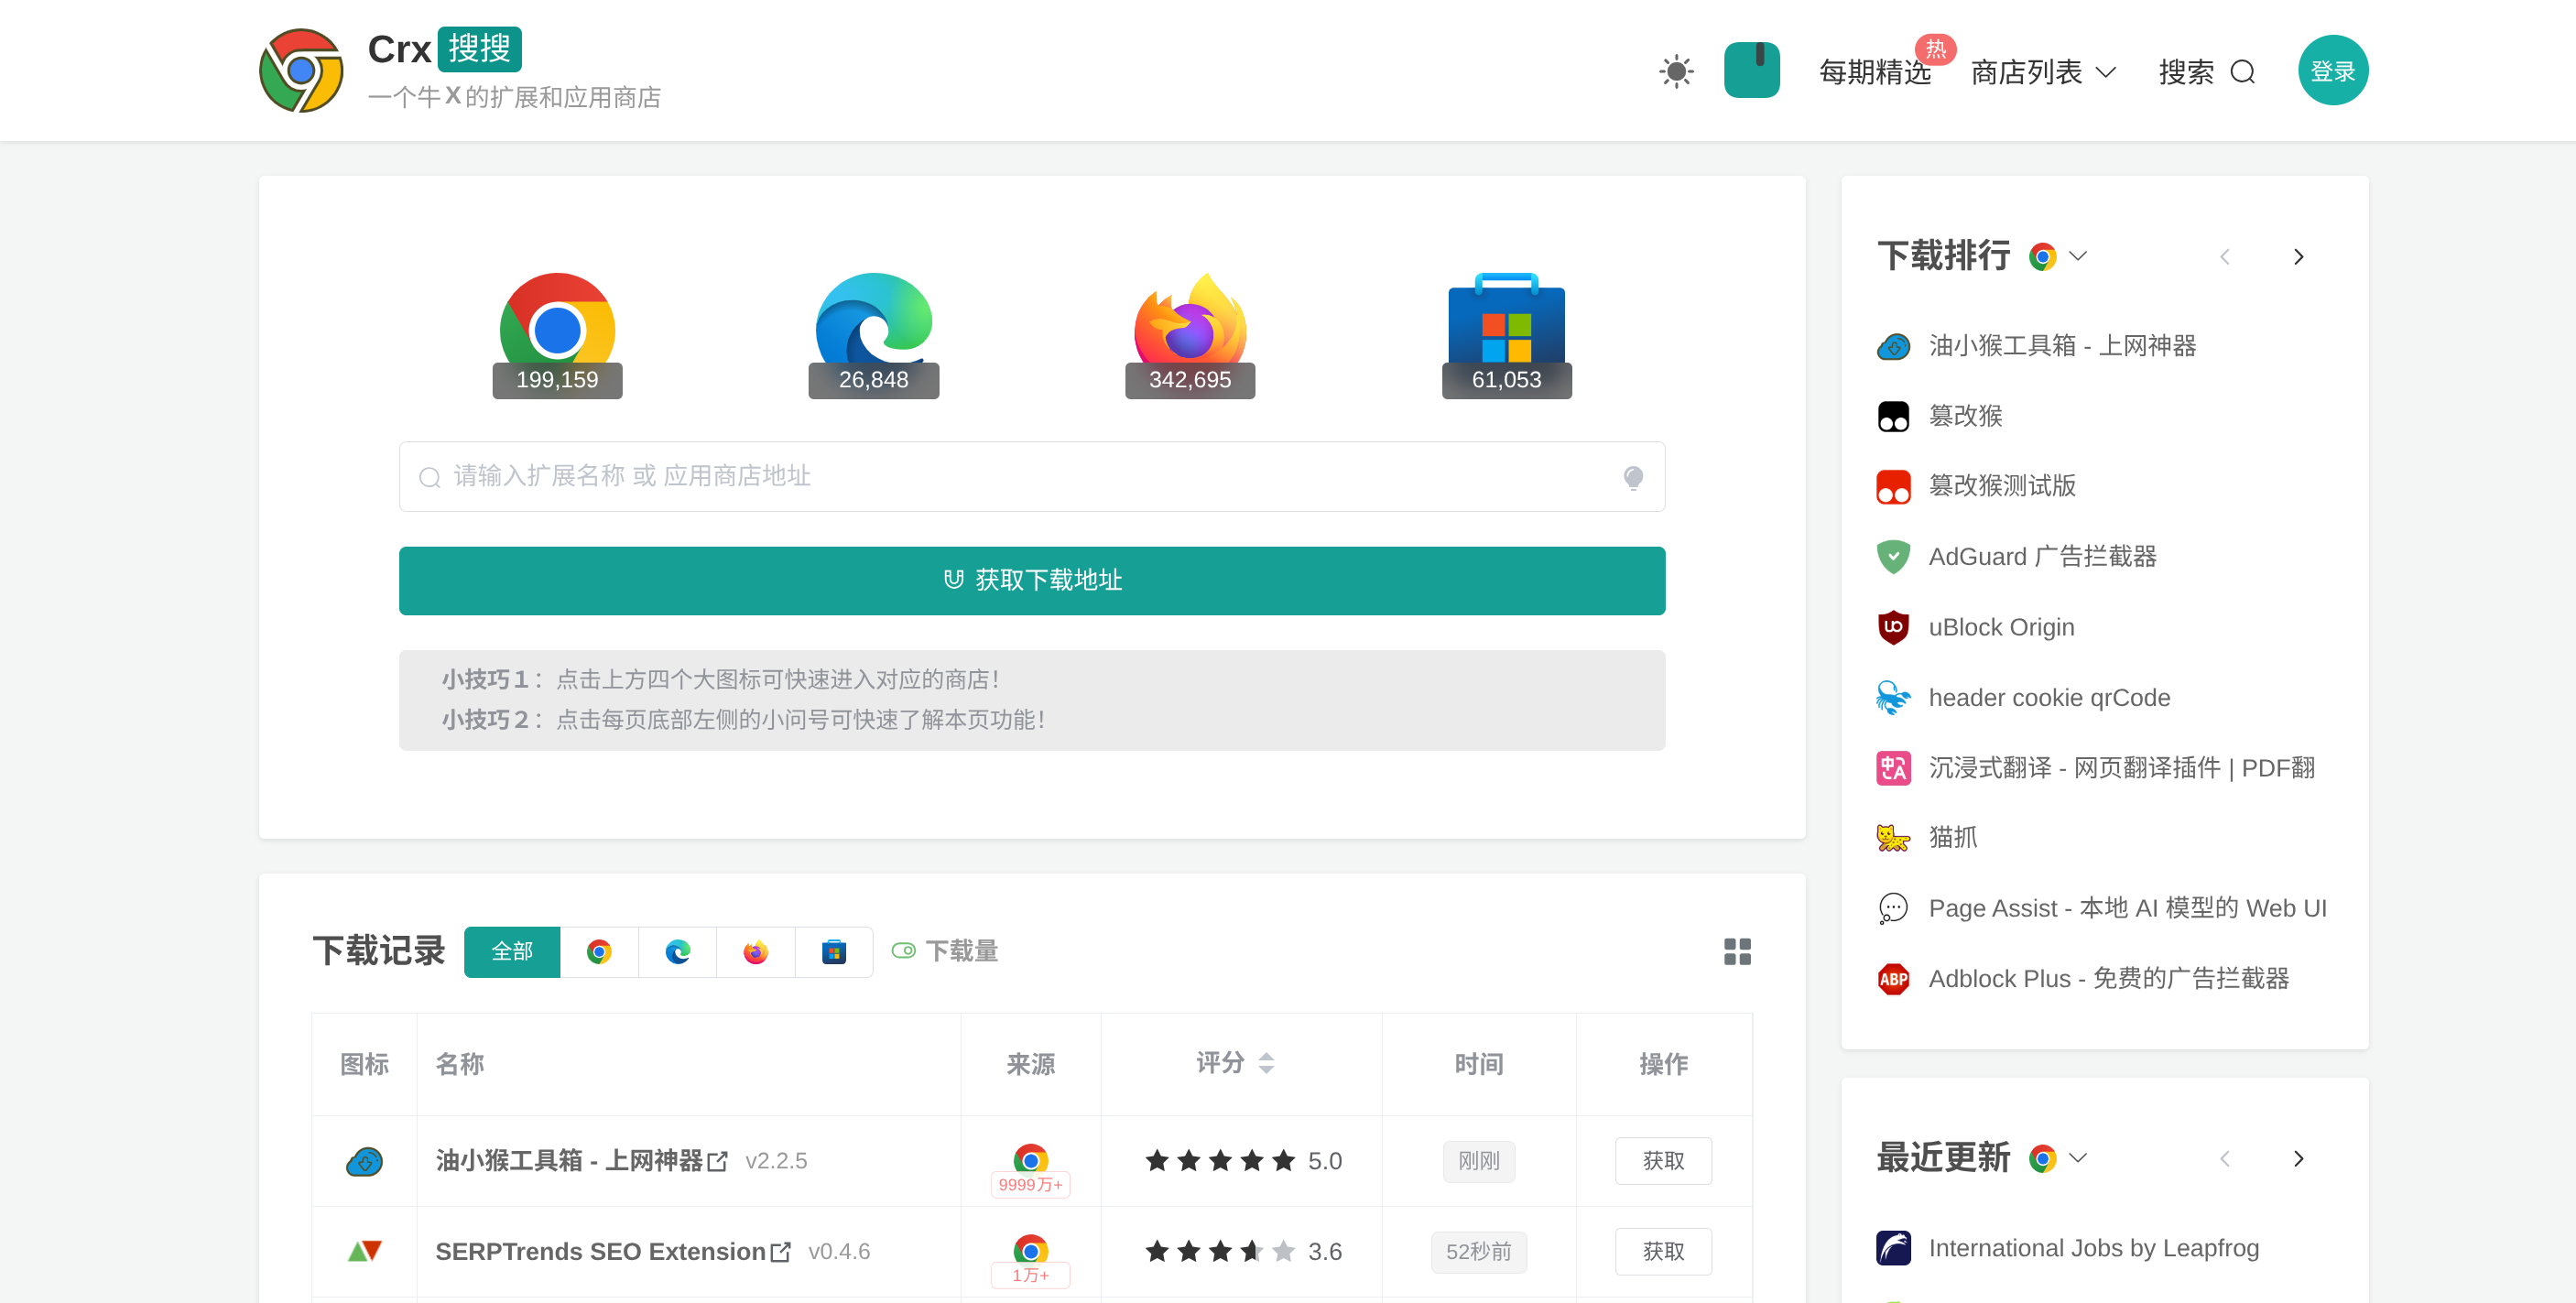
Task: Select the Edge filter tab in 下载记录
Action: (677, 951)
